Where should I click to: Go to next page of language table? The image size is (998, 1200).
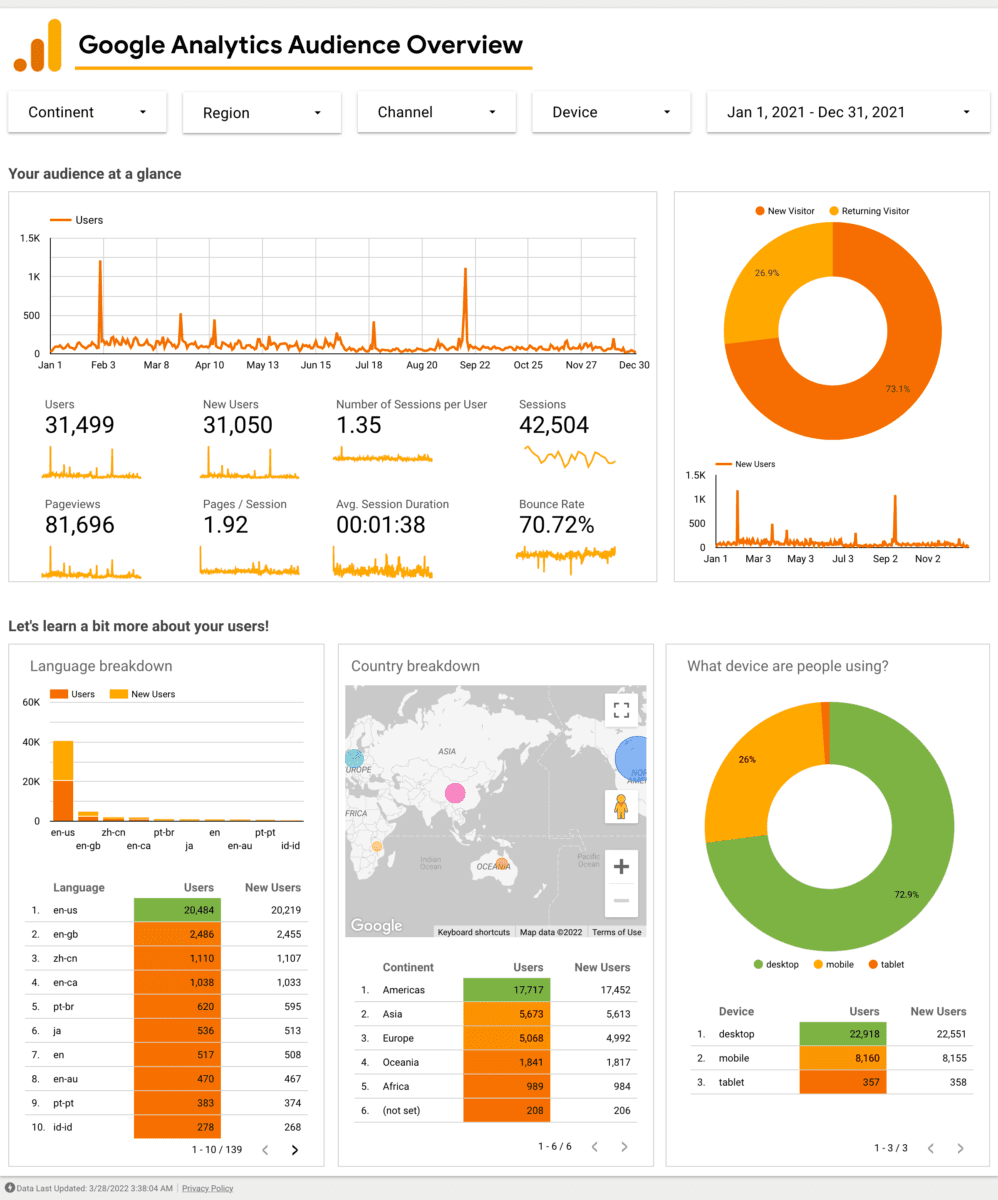pos(295,1150)
